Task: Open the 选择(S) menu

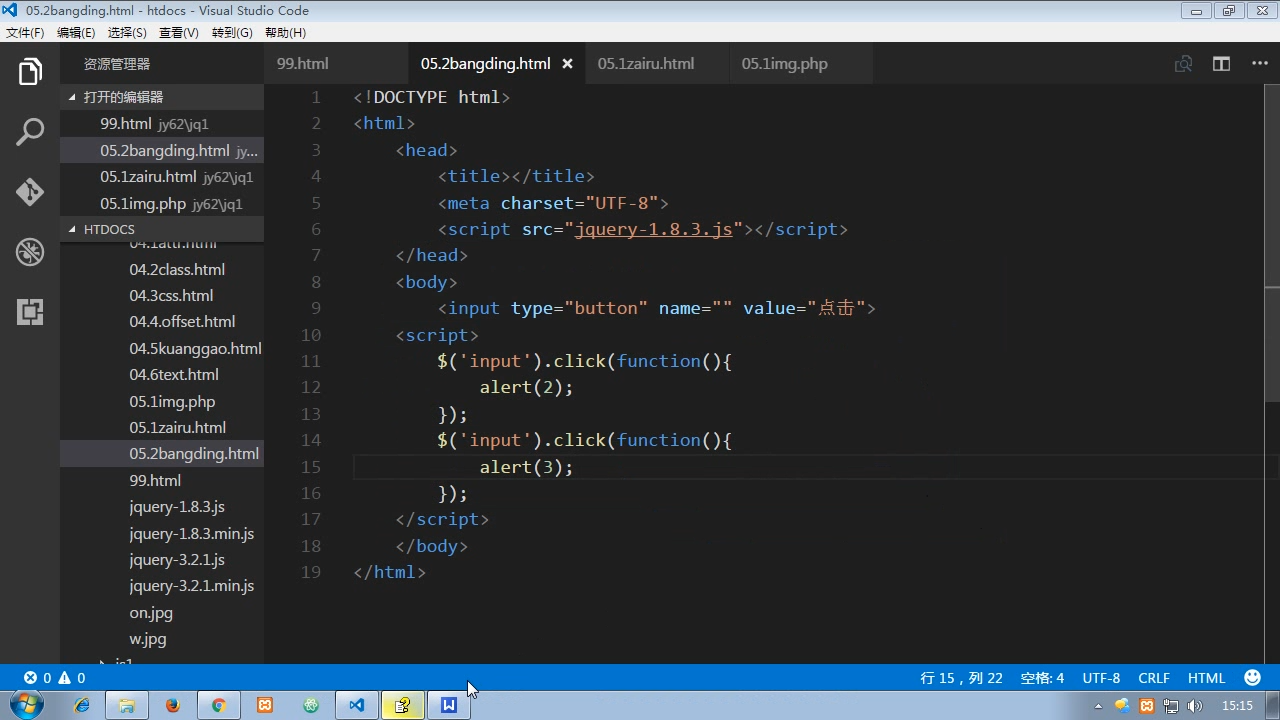Action: click(x=127, y=32)
